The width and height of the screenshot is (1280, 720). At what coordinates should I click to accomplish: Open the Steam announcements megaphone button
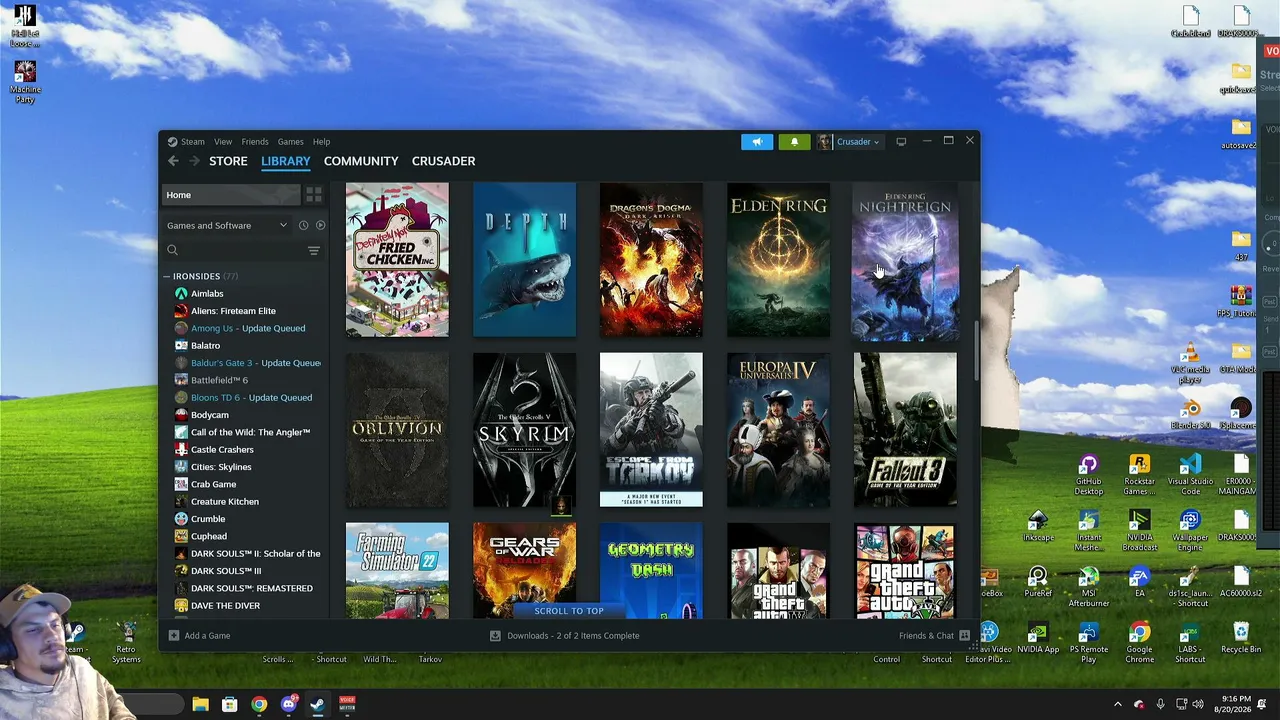tap(757, 142)
